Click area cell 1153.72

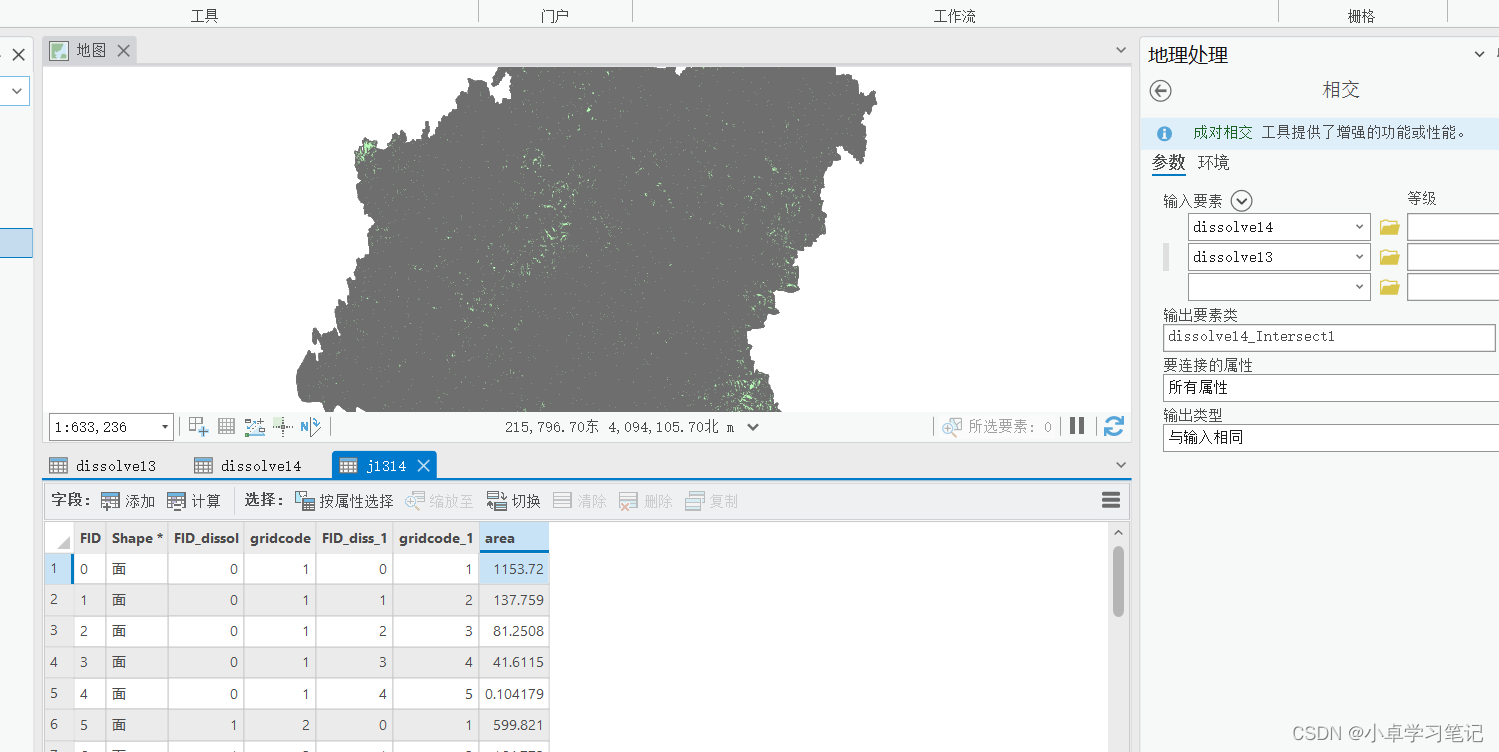[x=514, y=569]
